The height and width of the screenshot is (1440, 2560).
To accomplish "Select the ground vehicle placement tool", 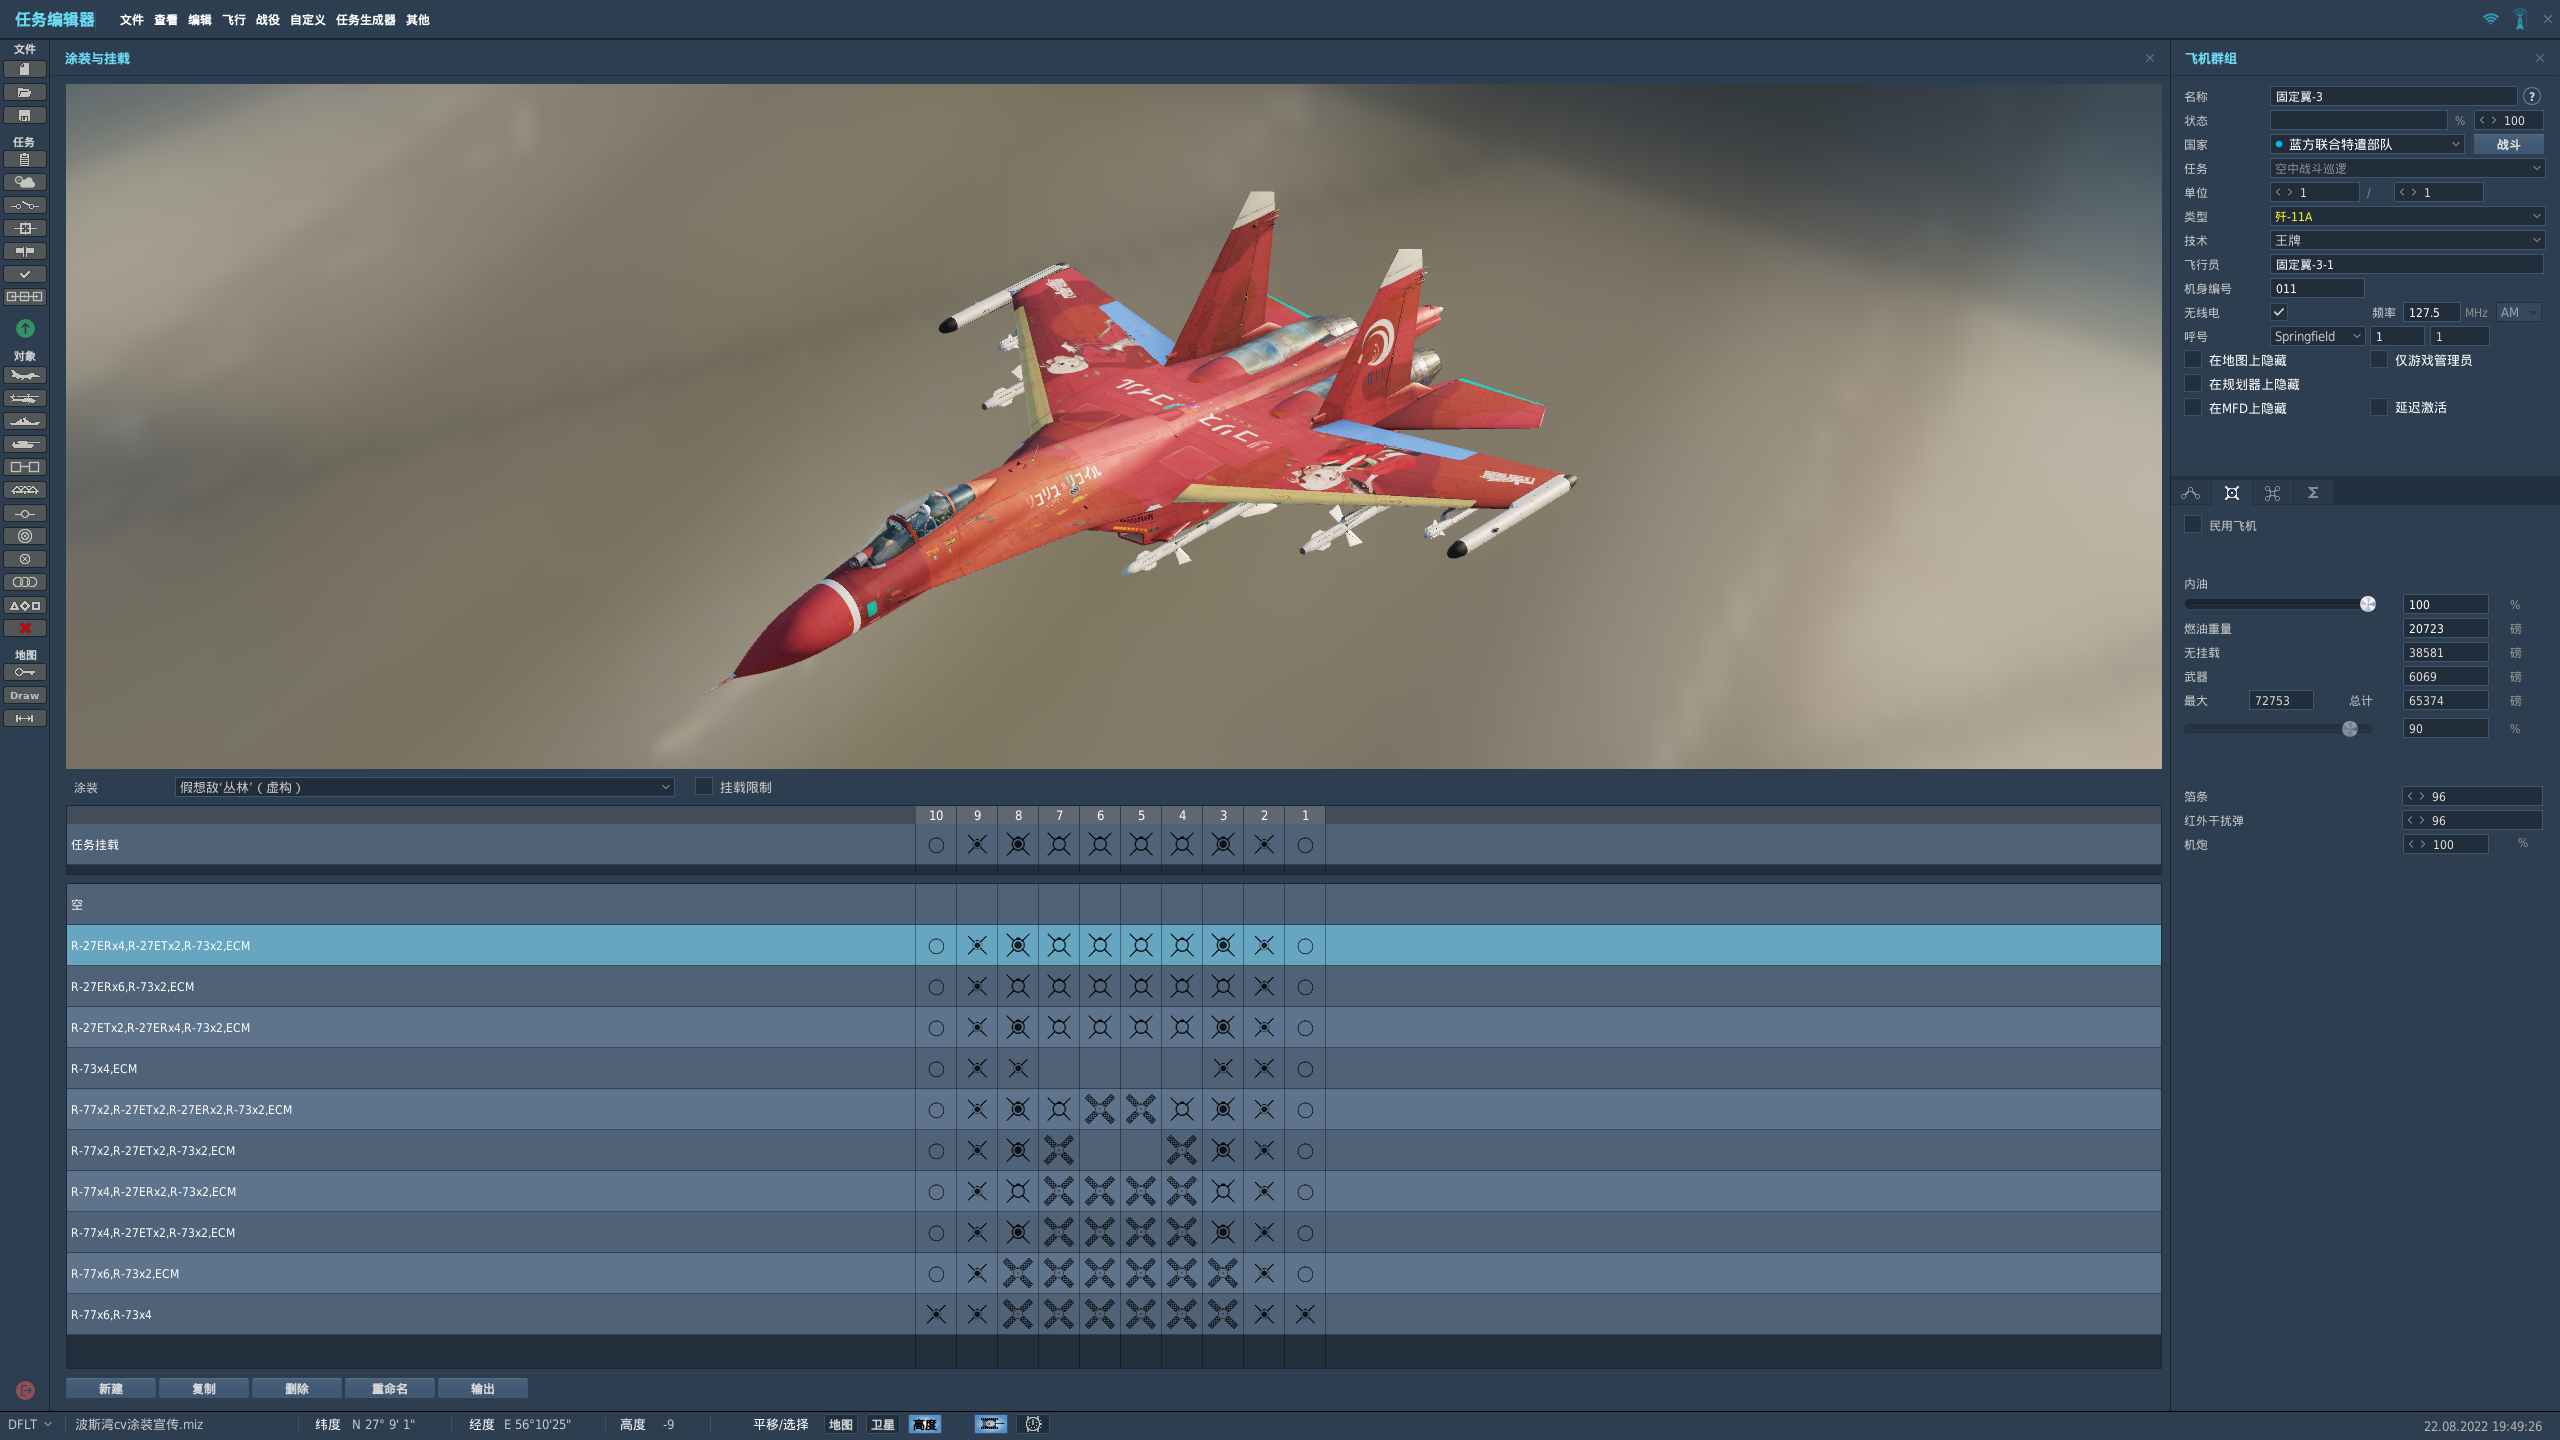I will [24, 444].
